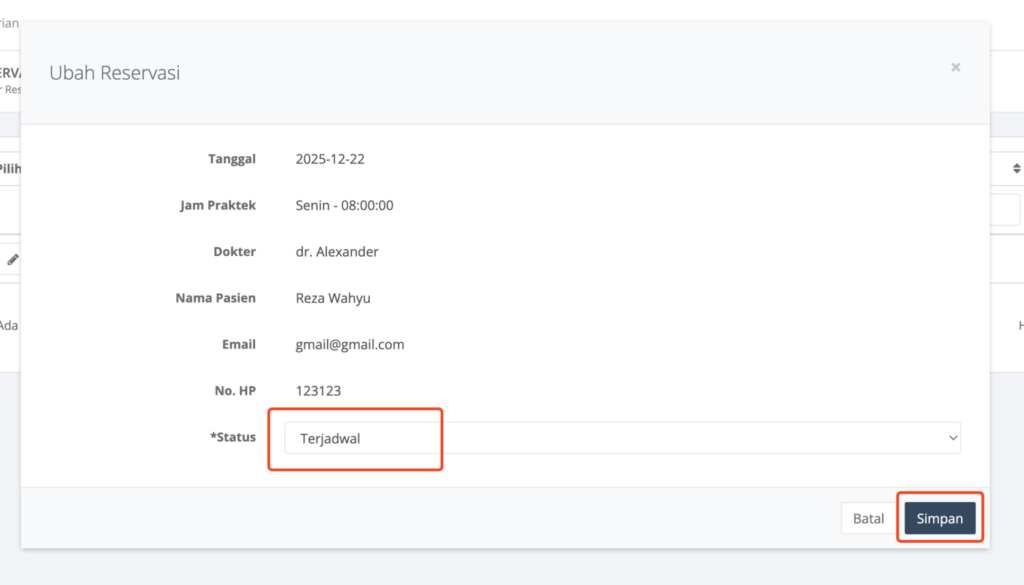The height and width of the screenshot is (585, 1024).
Task: Cancel changes with the Batal button
Action: pyautogui.click(x=868, y=519)
